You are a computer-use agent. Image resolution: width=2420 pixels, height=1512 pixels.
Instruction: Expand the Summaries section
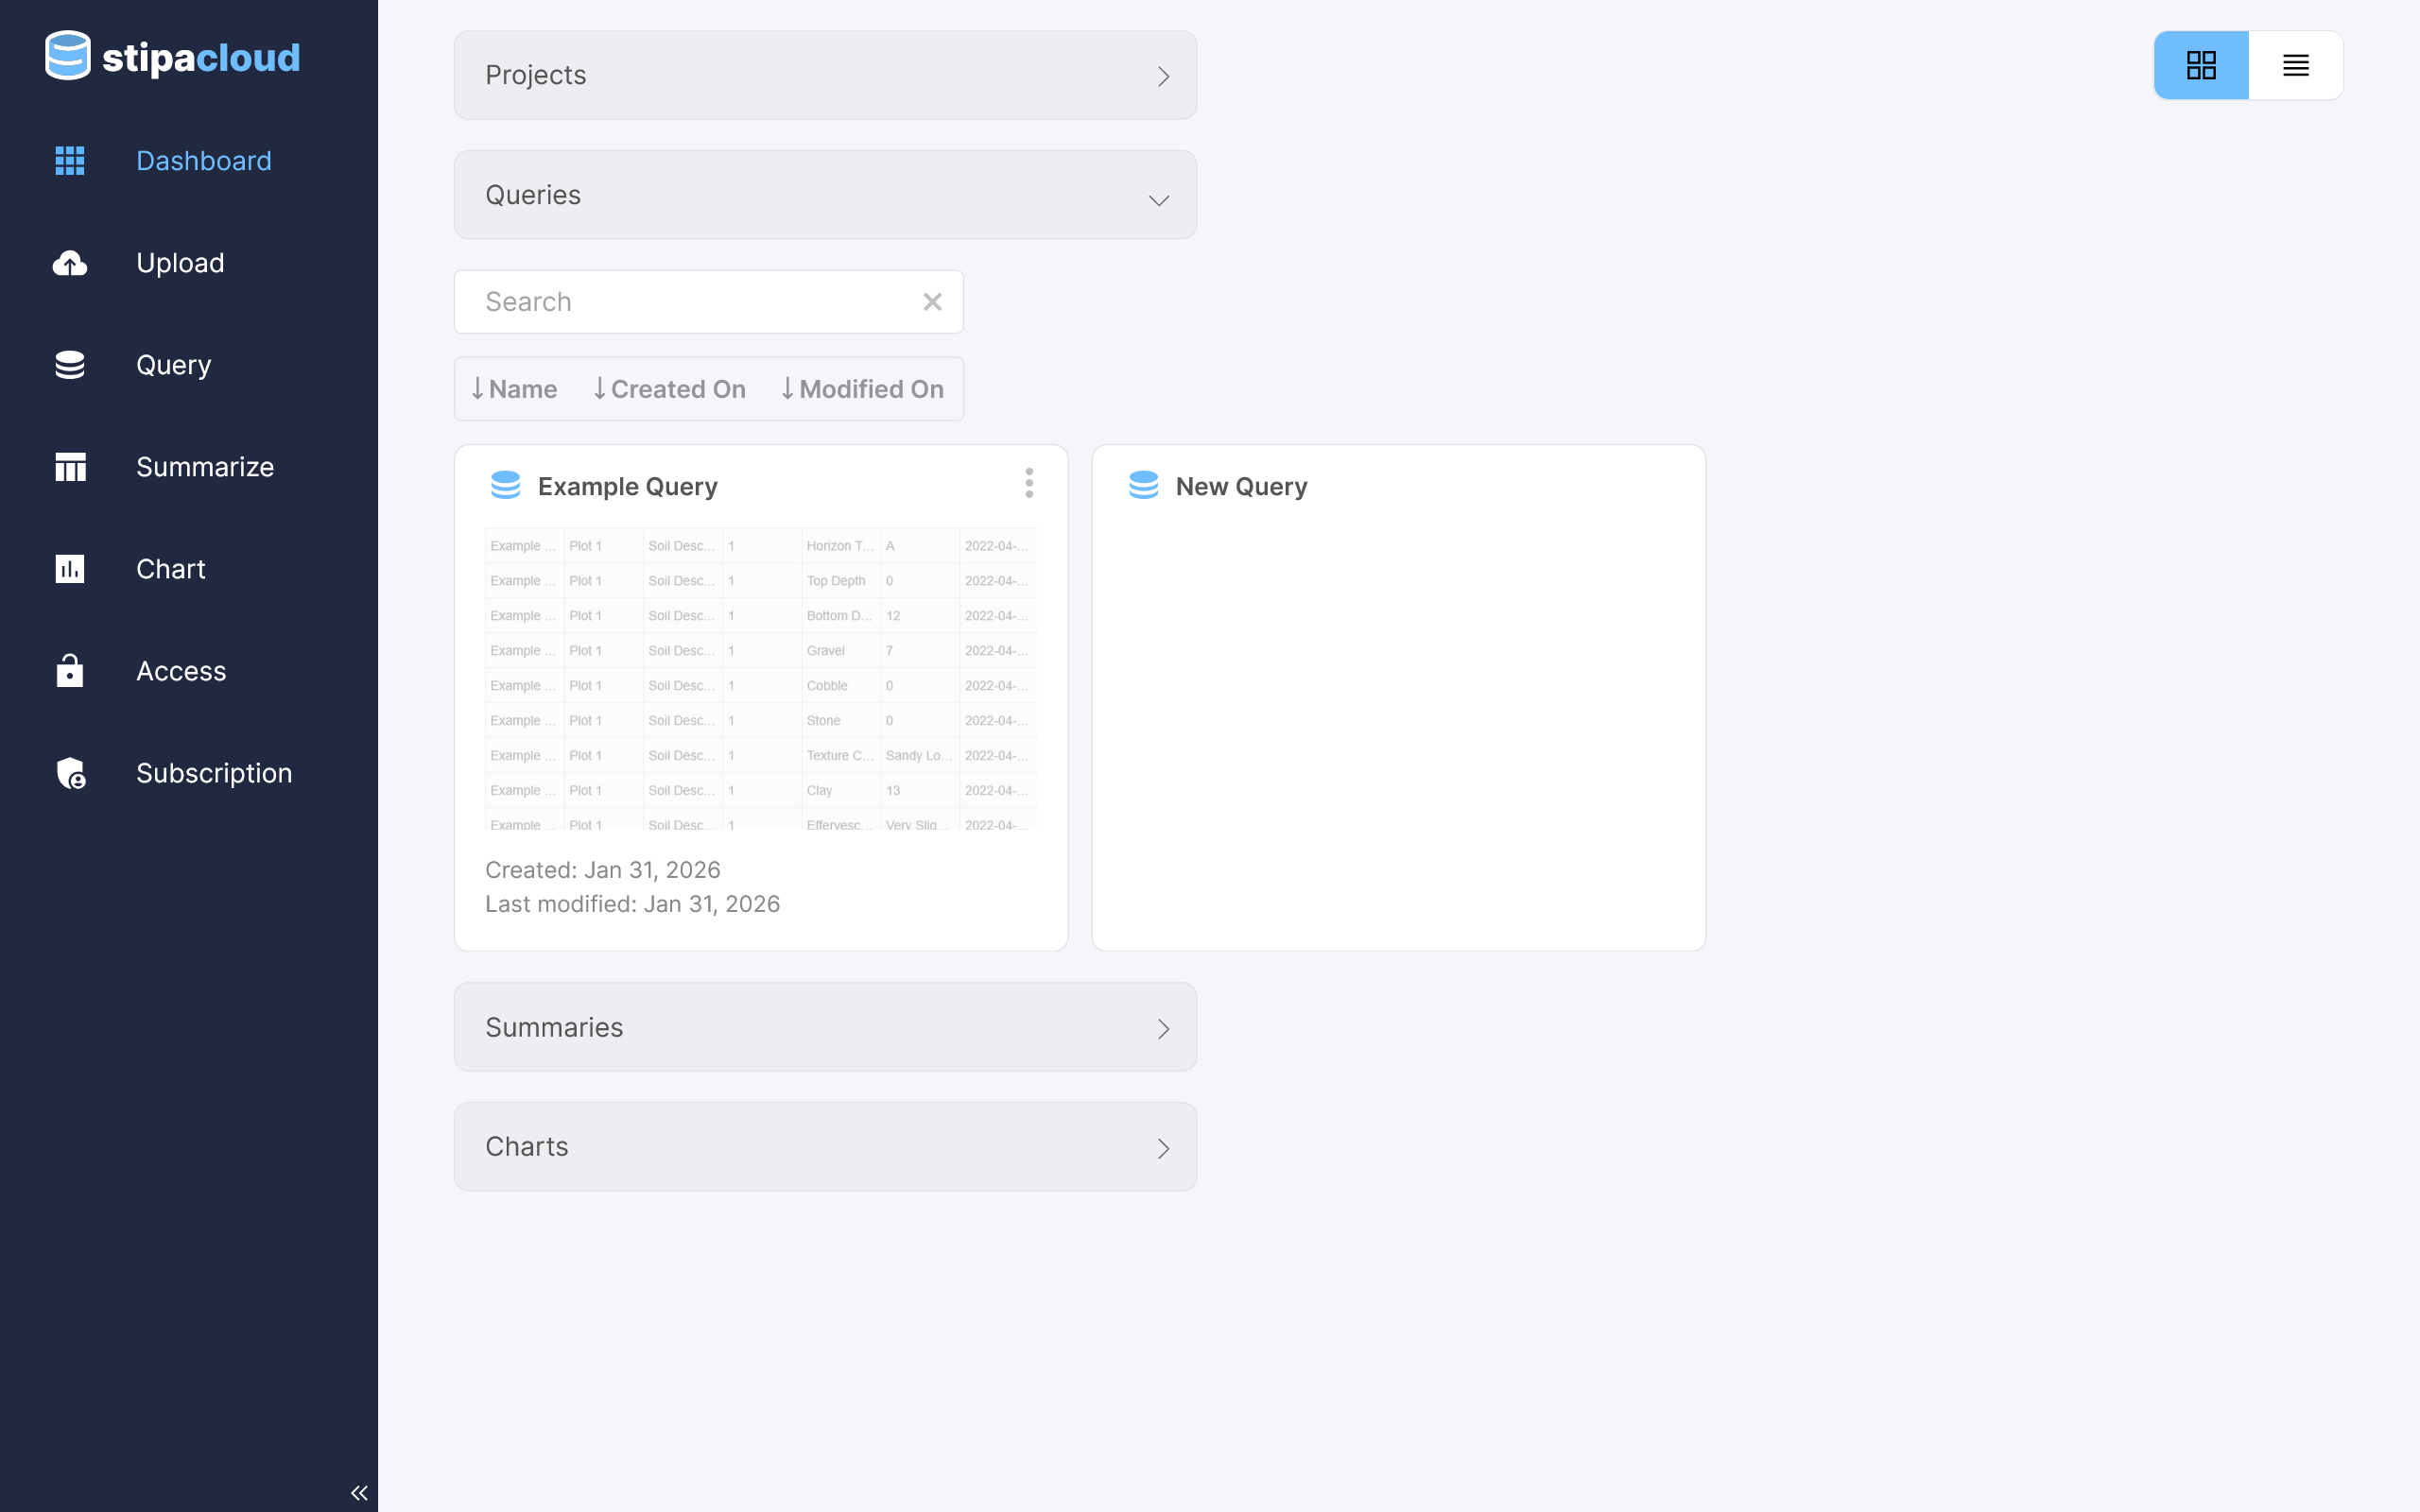pyautogui.click(x=825, y=1027)
